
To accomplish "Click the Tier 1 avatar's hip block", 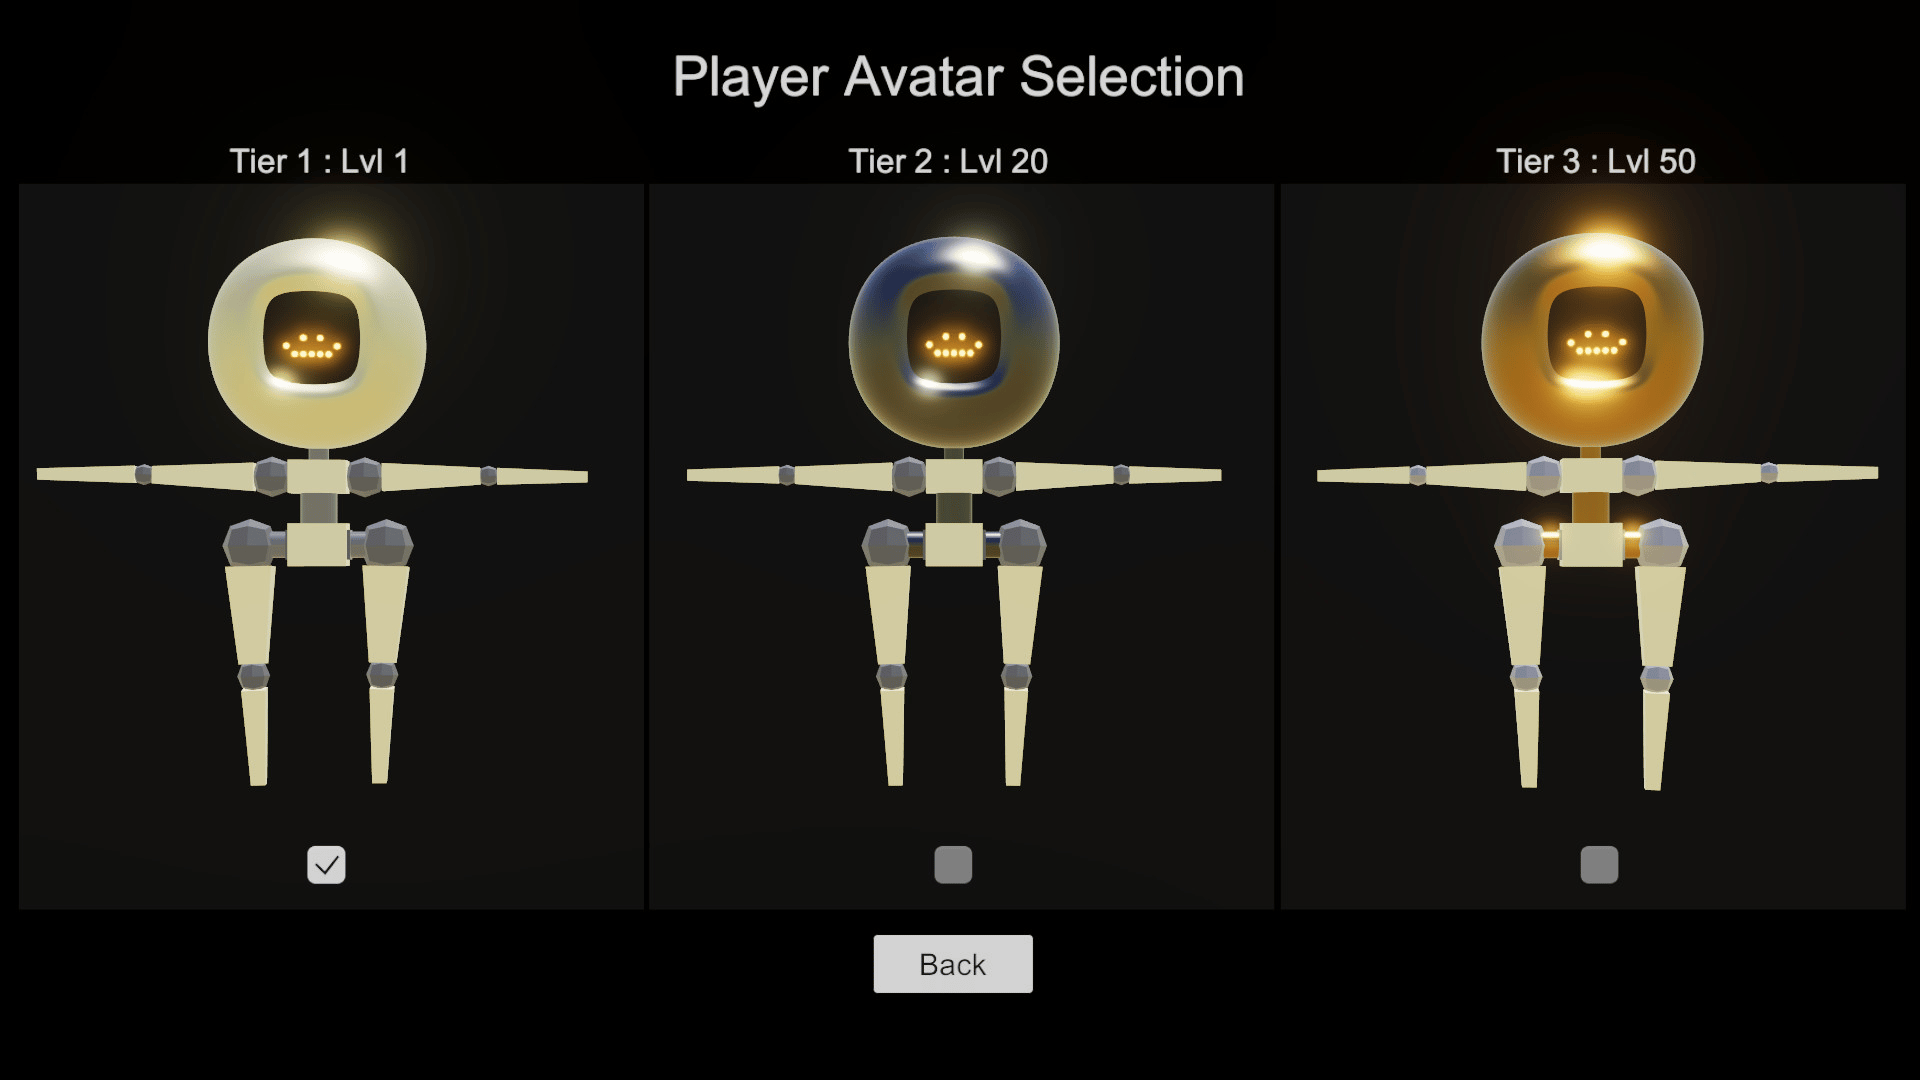I will pos(318,545).
